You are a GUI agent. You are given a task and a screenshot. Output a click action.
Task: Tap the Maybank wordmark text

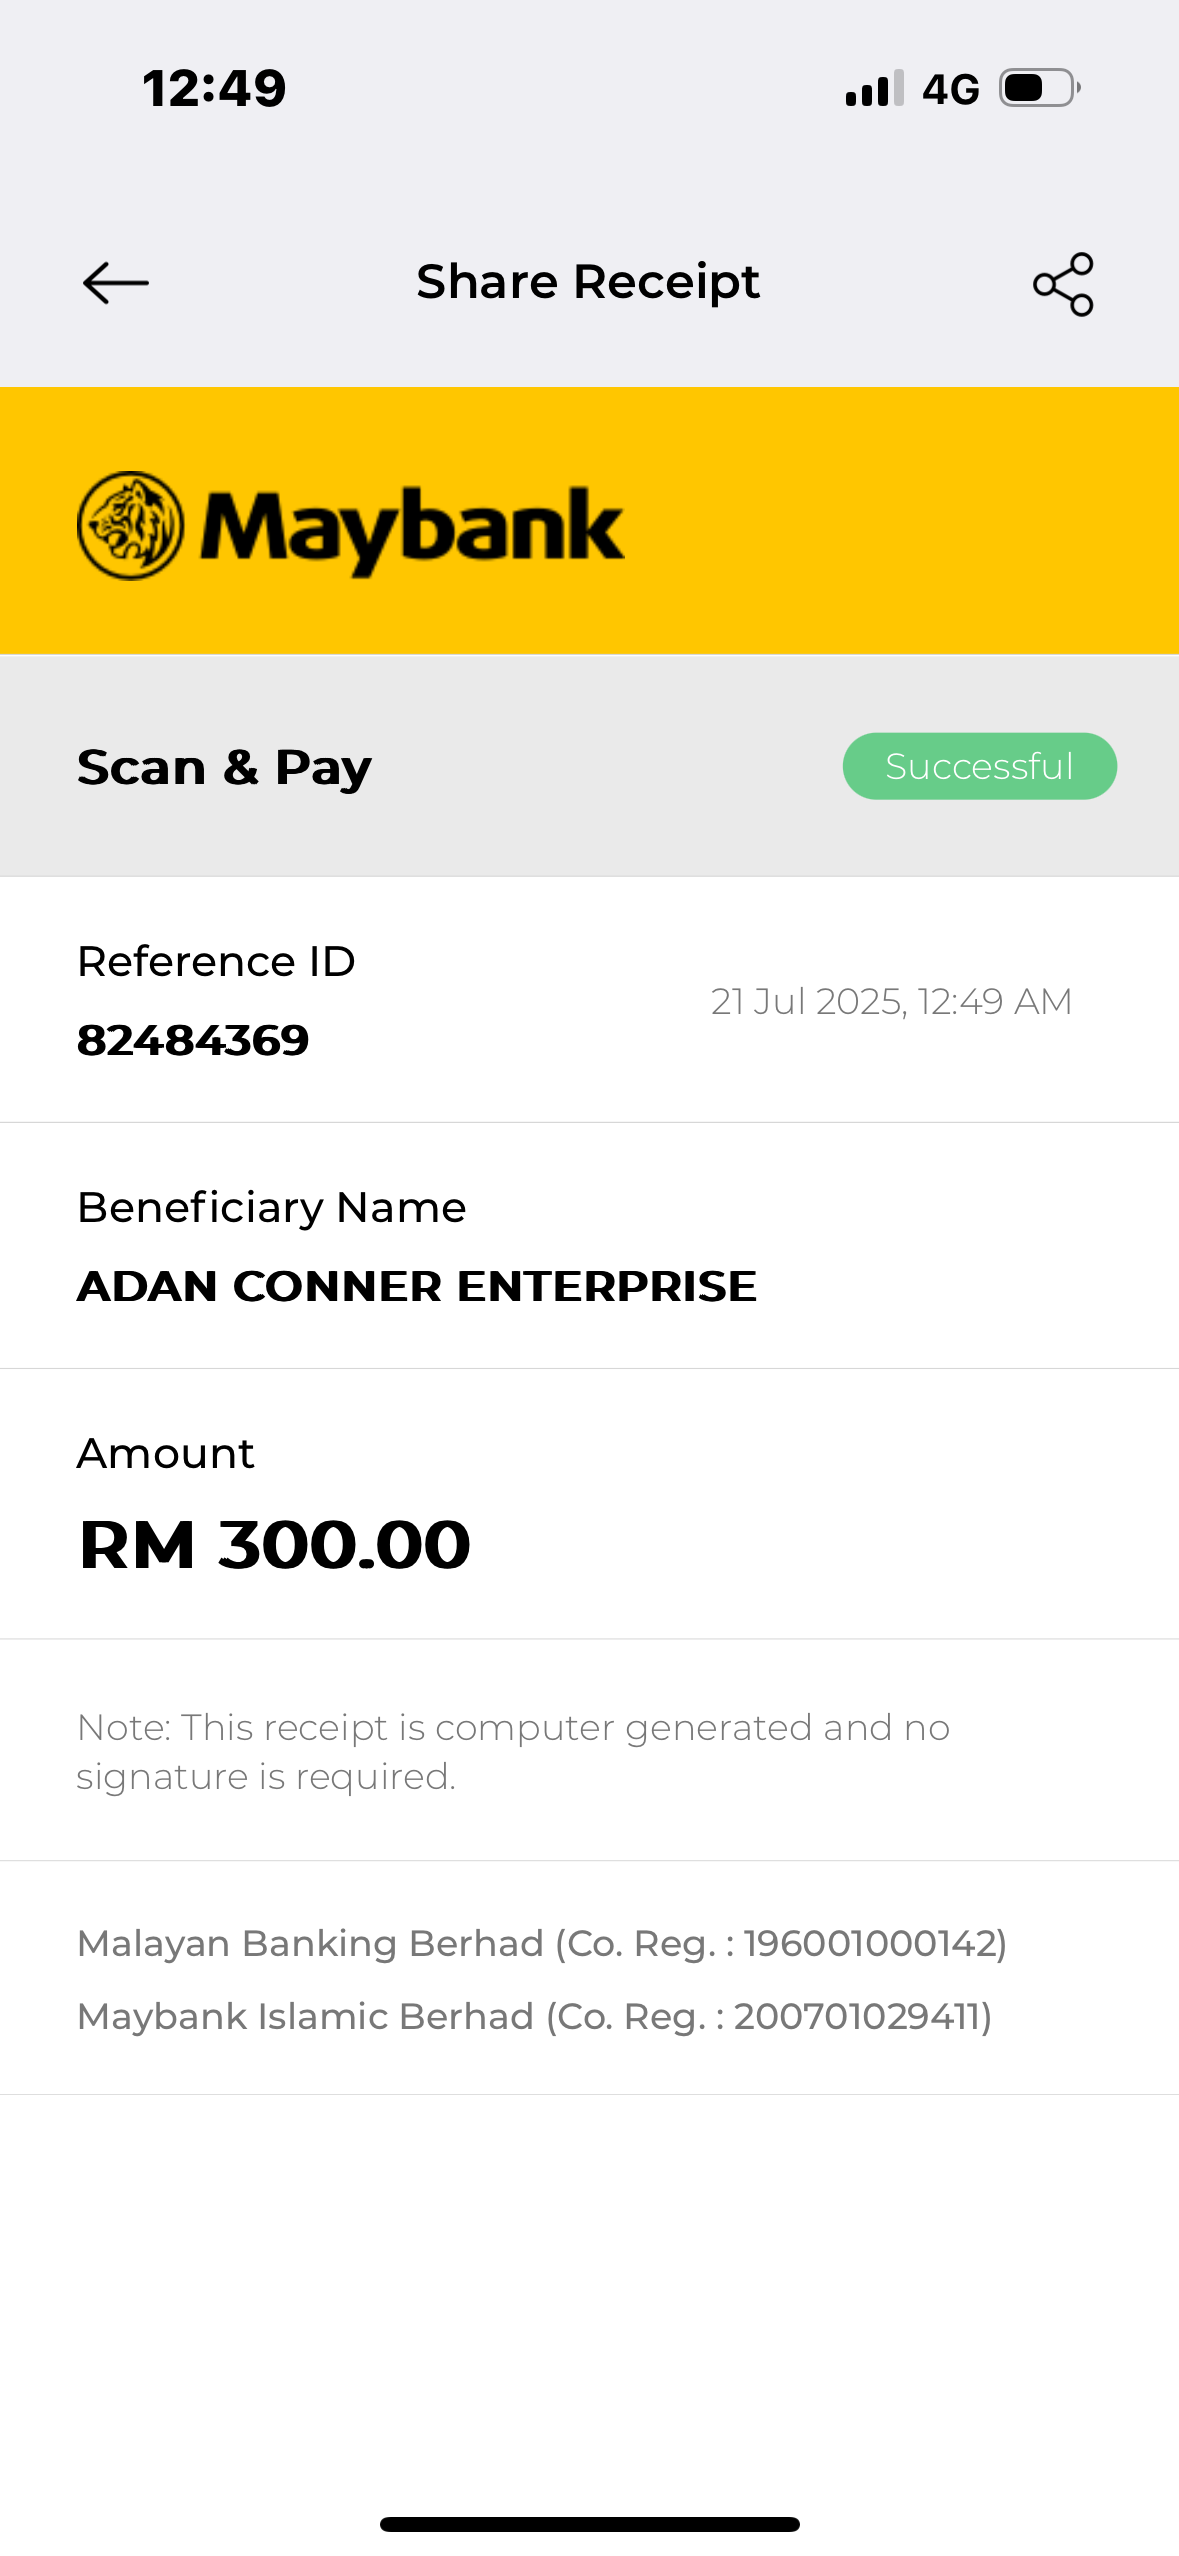click(412, 527)
